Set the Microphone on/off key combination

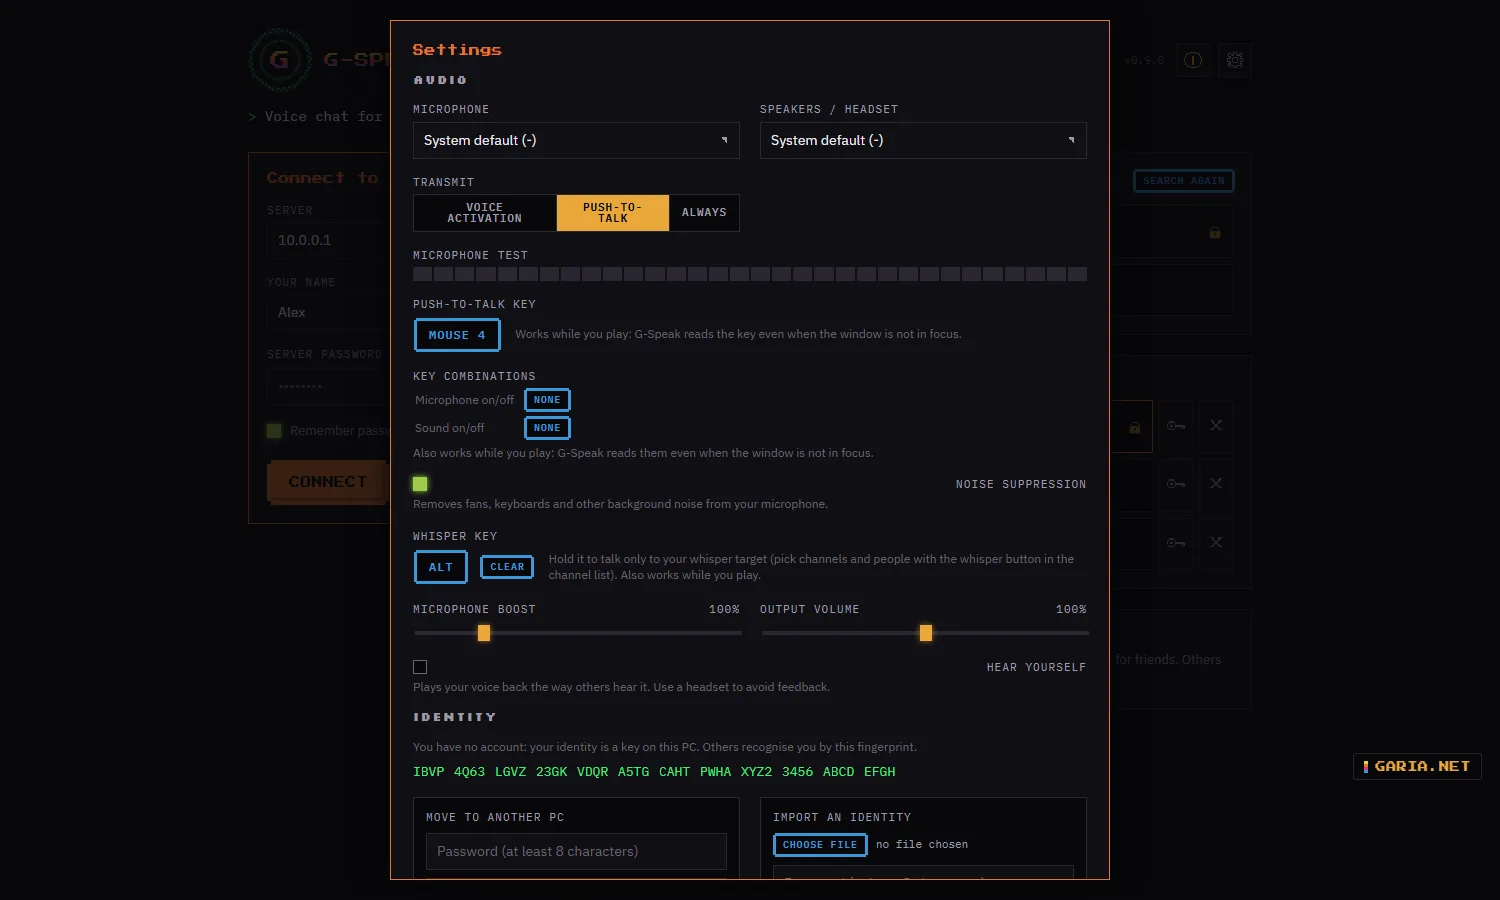point(547,400)
